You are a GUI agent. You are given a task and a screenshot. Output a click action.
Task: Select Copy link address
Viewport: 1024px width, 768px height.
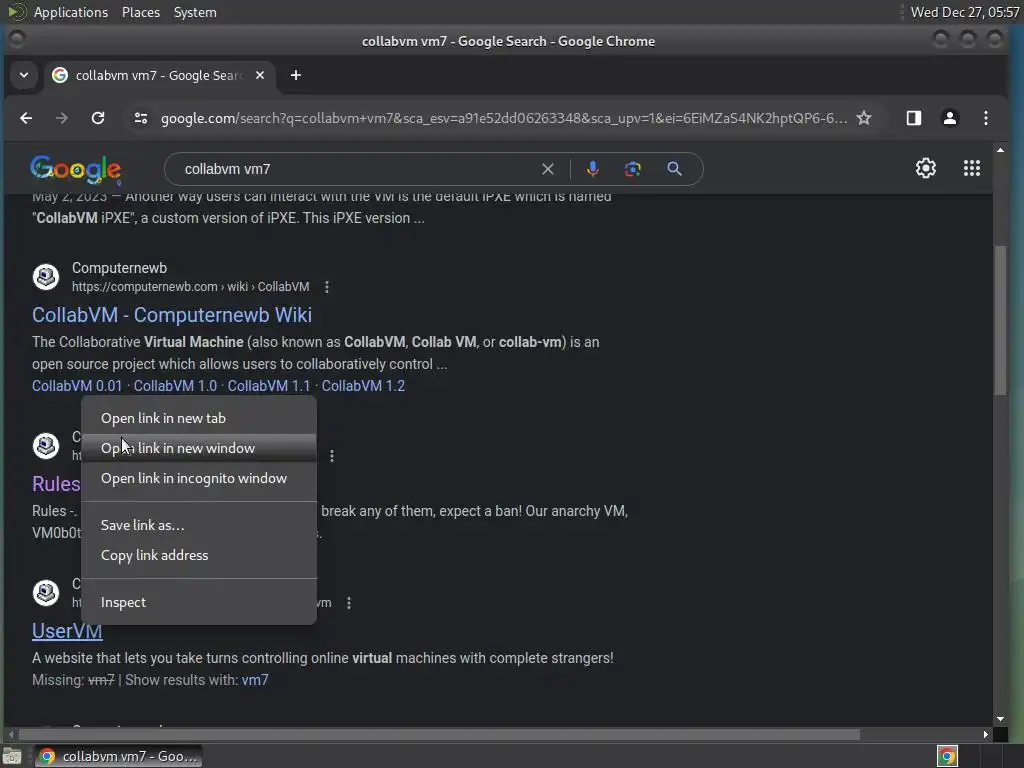click(199, 555)
